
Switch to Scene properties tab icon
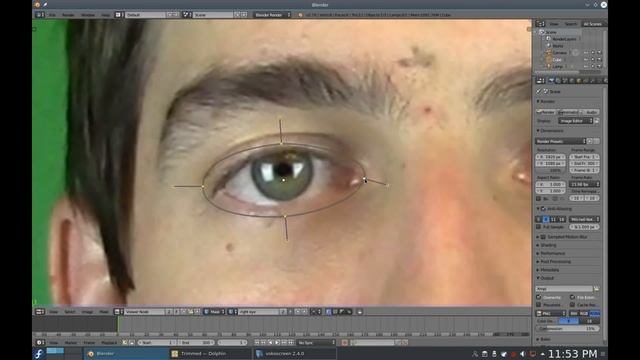pyautogui.click(x=565, y=80)
